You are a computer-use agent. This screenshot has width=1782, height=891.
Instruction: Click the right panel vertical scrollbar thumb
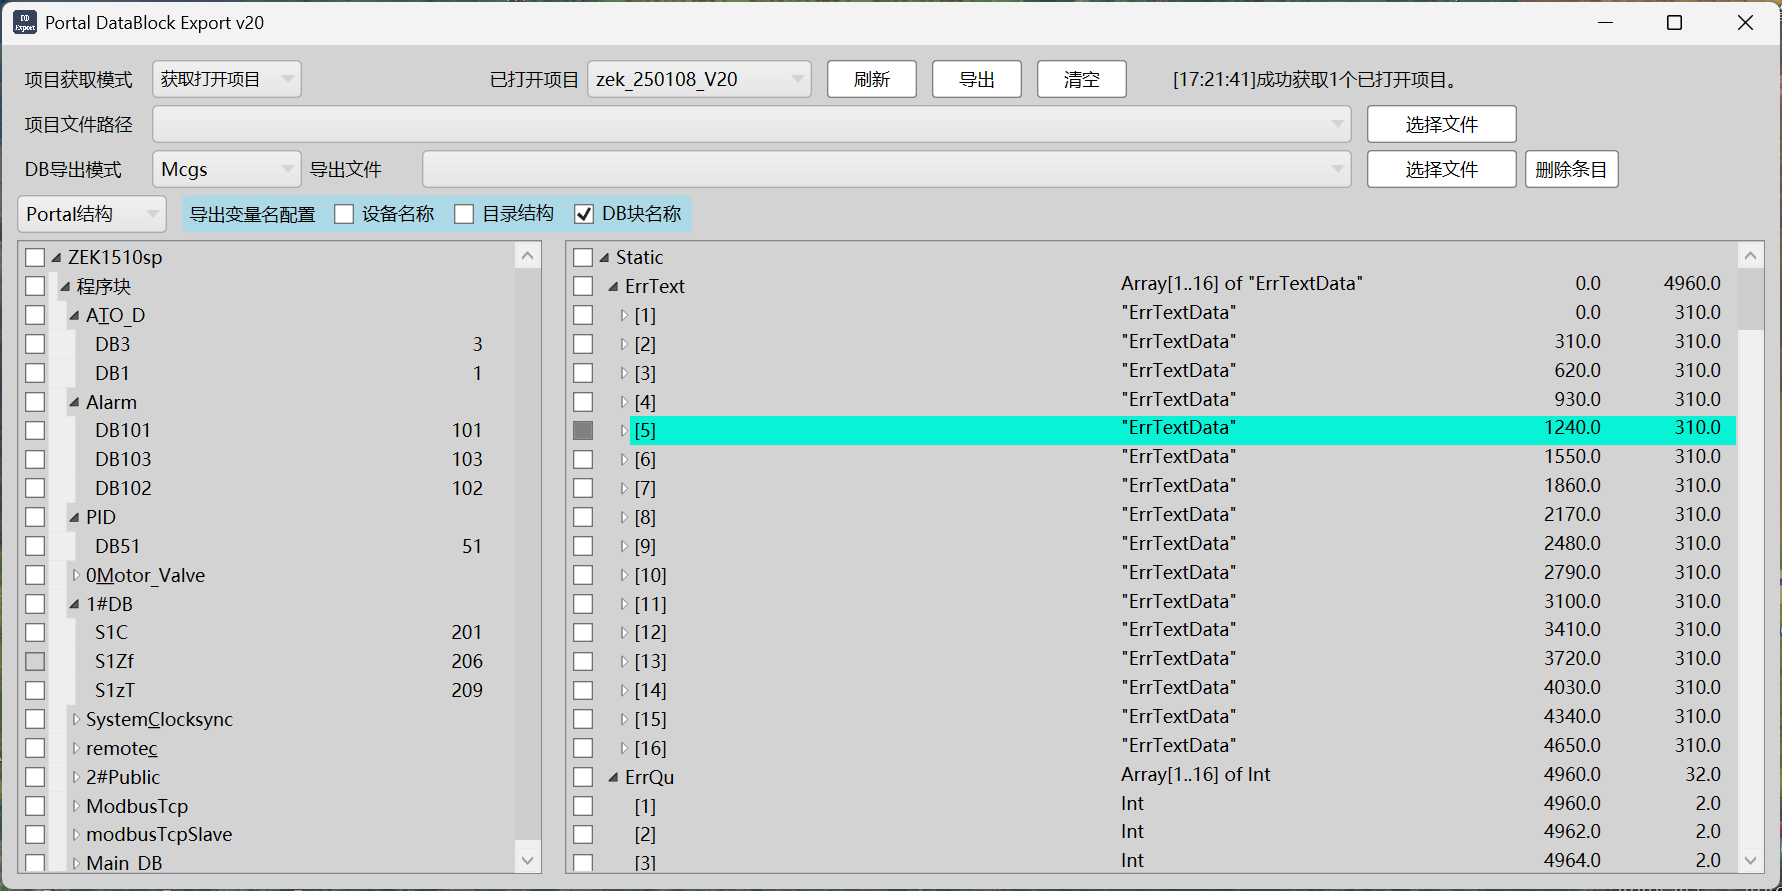point(1750,298)
